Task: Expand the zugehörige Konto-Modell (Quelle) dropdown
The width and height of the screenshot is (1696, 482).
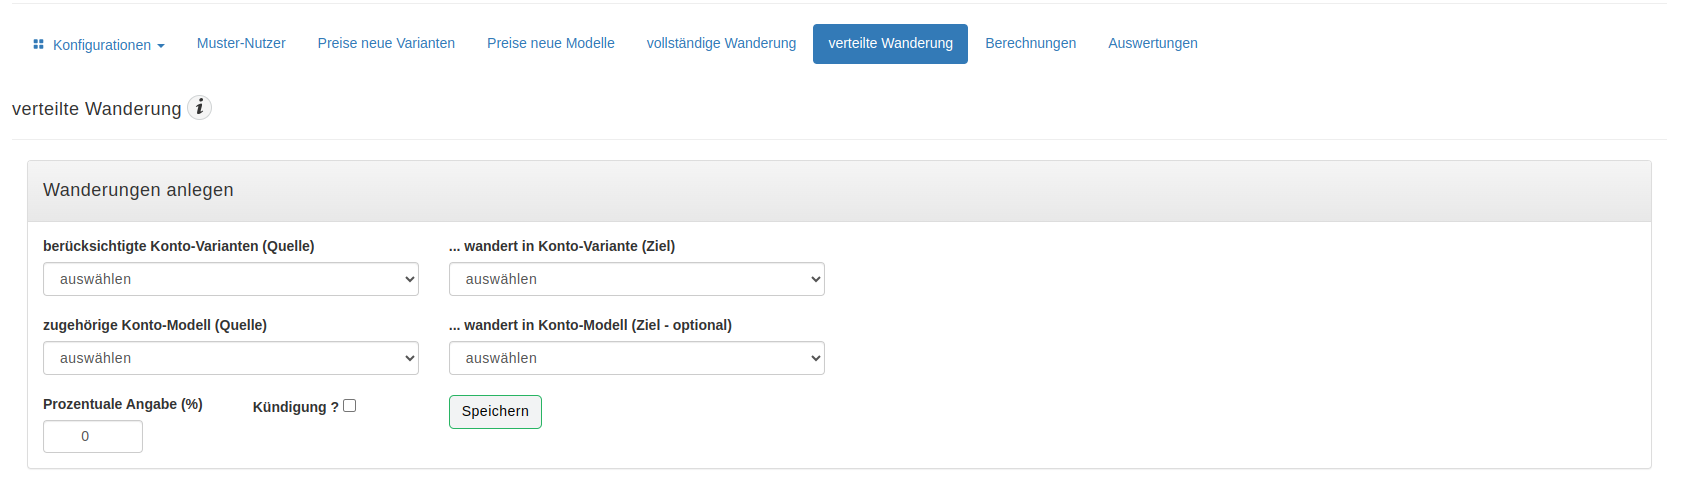Action: tap(231, 358)
